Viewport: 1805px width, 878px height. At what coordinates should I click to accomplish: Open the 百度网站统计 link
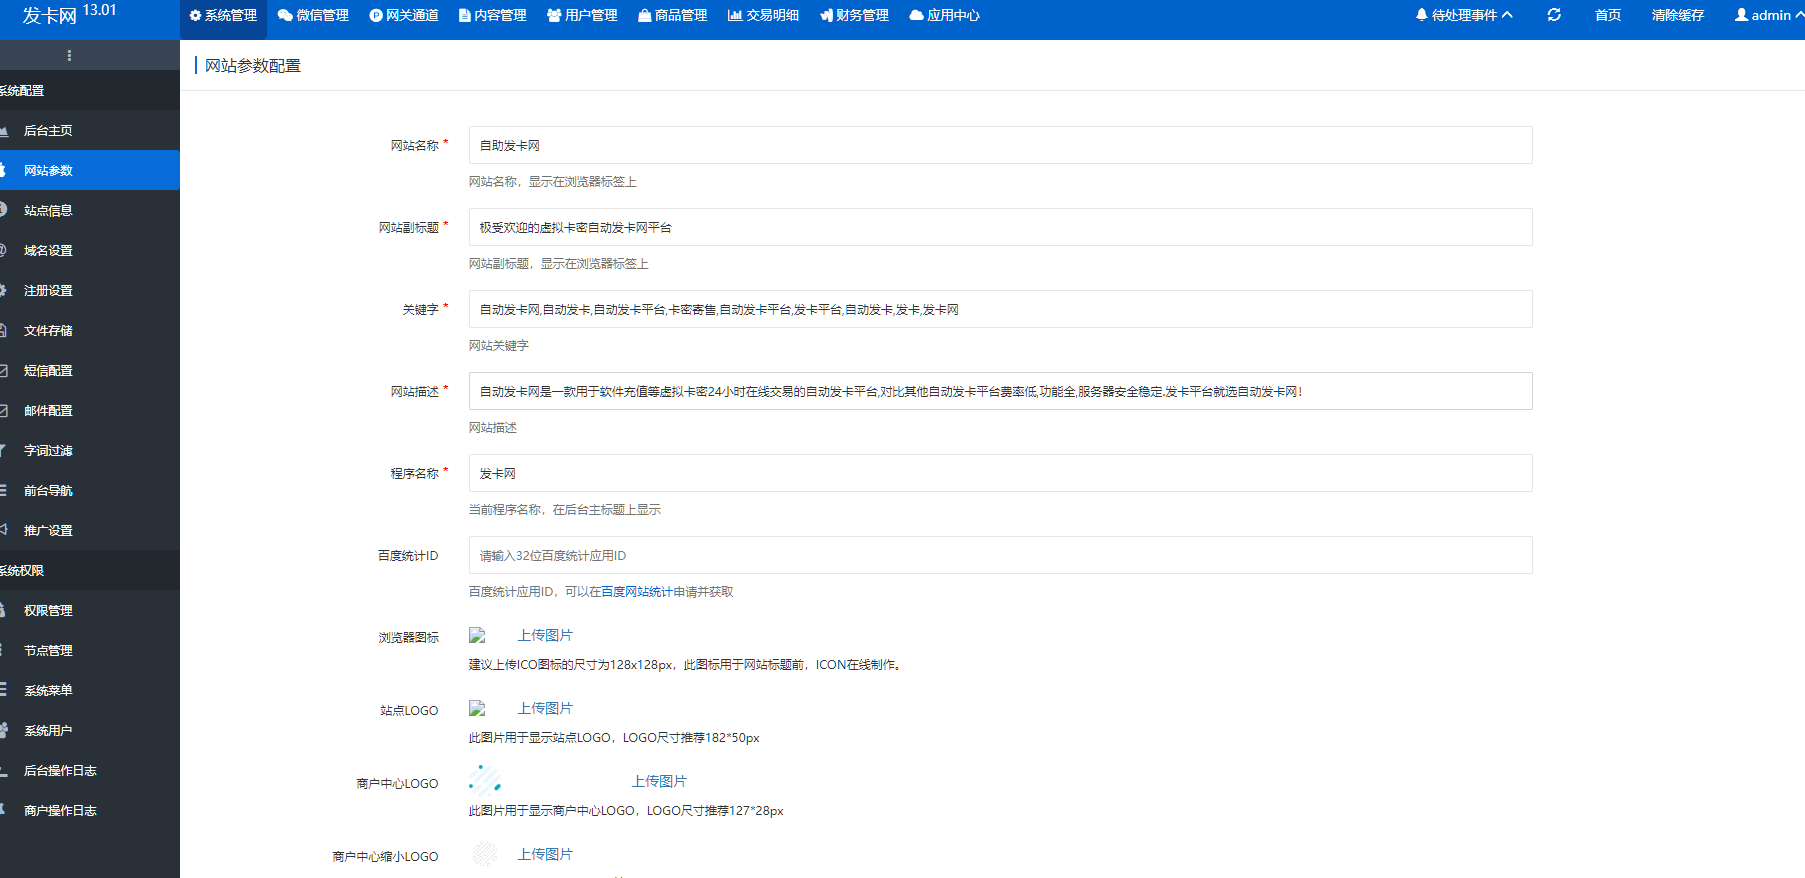tap(636, 592)
